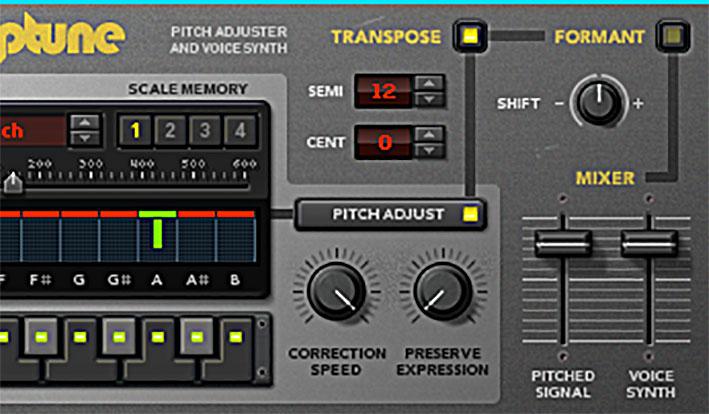This screenshot has height=414, width=709.
Task: Select scale memory slot 1
Action: (135, 131)
